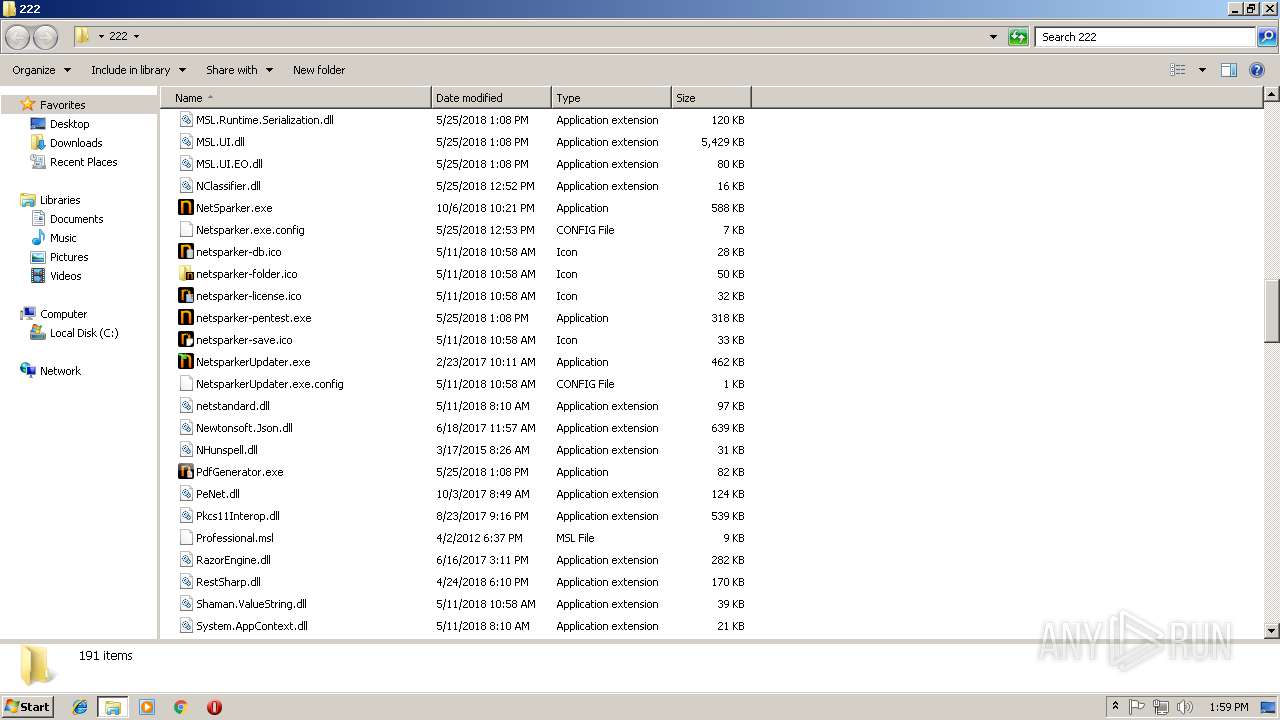Toggle the preview pane icon
Image resolution: width=1280 pixels, height=720 pixels.
pyautogui.click(x=1229, y=70)
